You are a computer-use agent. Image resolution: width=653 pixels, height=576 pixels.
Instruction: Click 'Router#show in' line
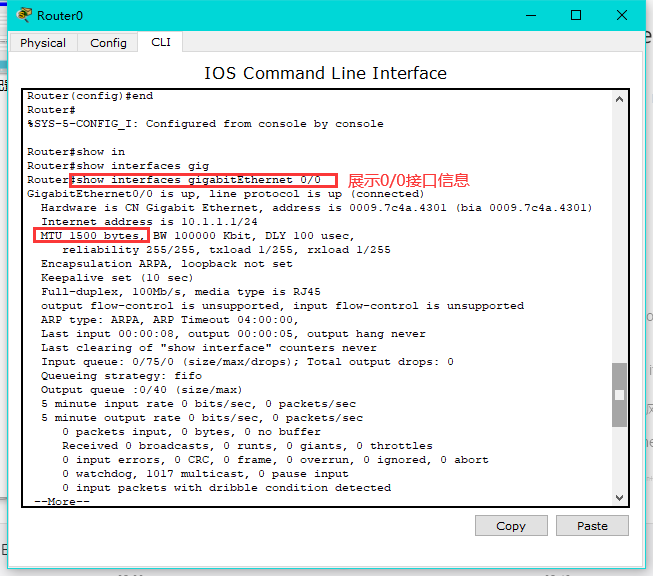pos(76,152)
